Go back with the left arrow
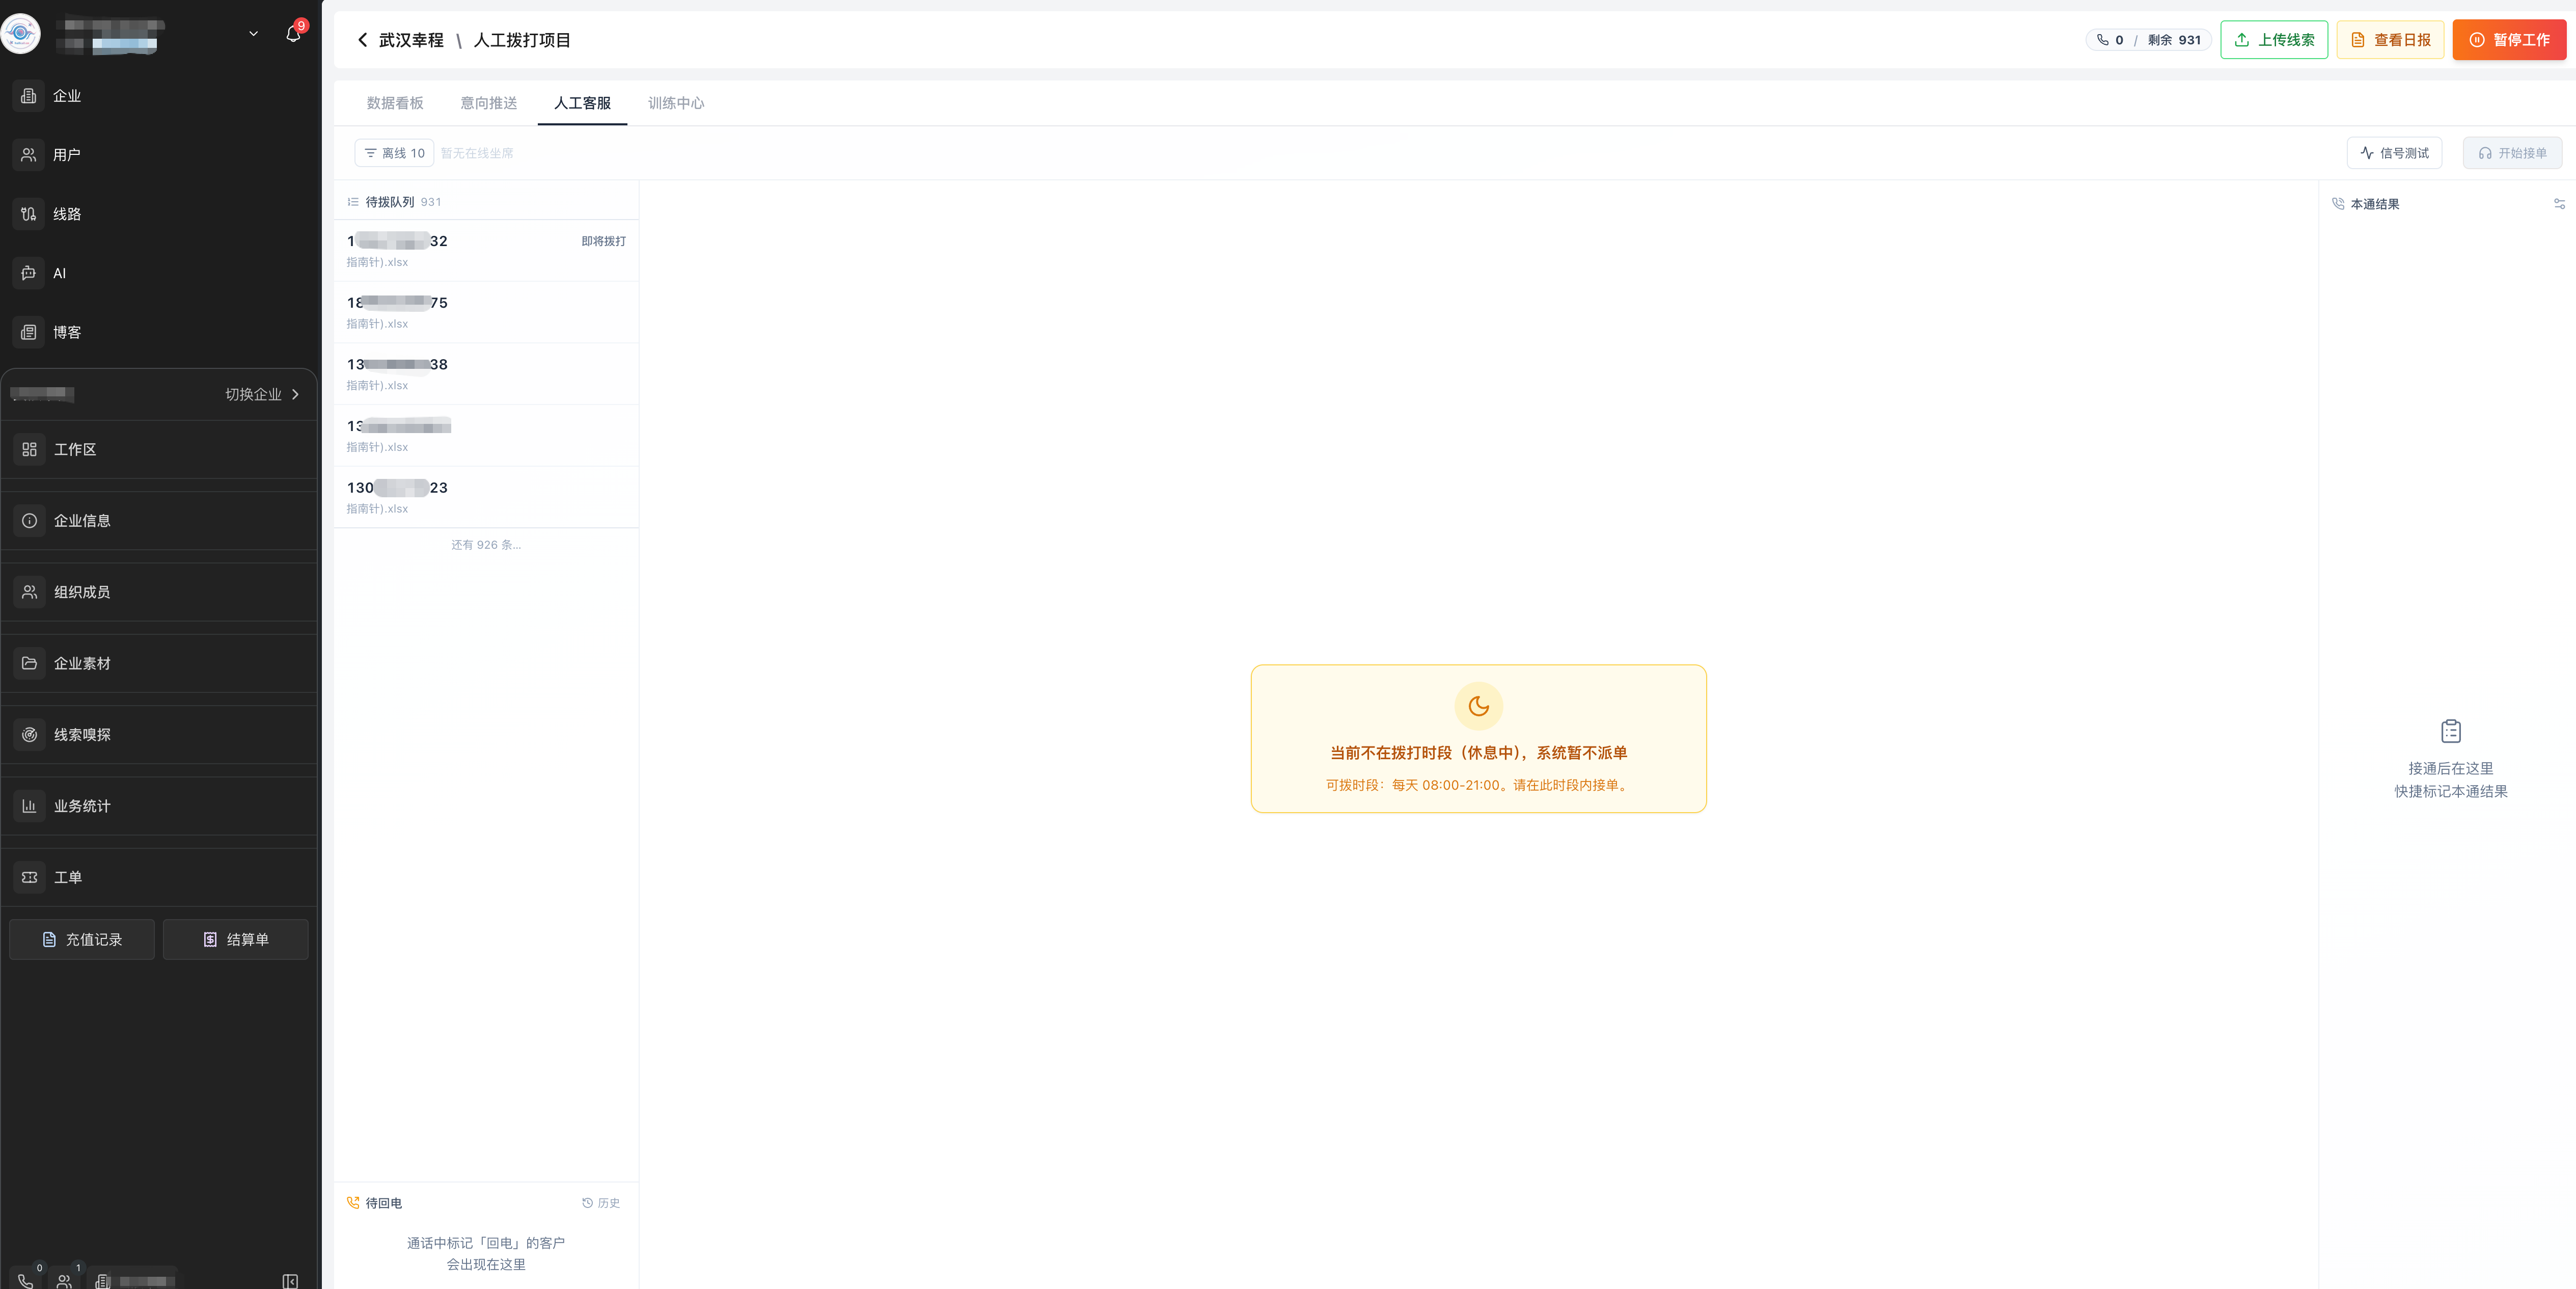The width and height of the screenshot is (2576, 1289). point(362,40)
